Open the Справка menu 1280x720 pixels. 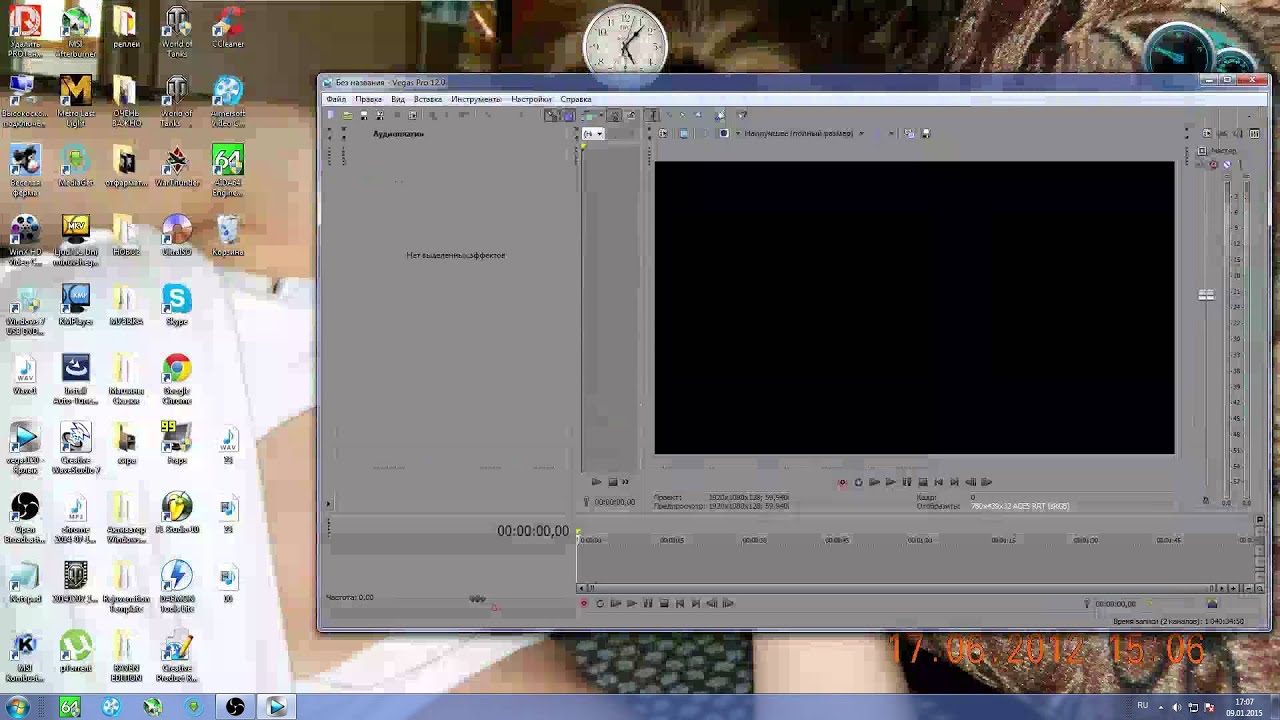tap(576, 99)
